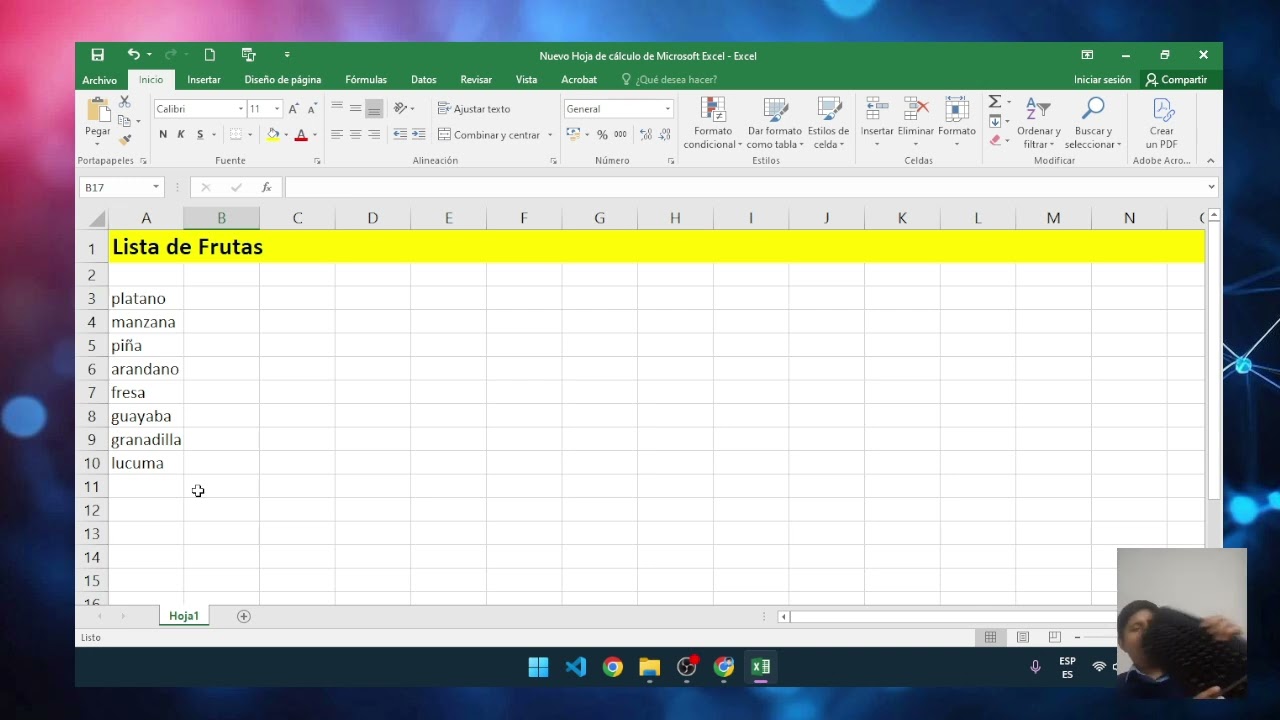Align cell text to the left
The height and width of the screenshot is (720, 1280).
click(x=337, y=134)
